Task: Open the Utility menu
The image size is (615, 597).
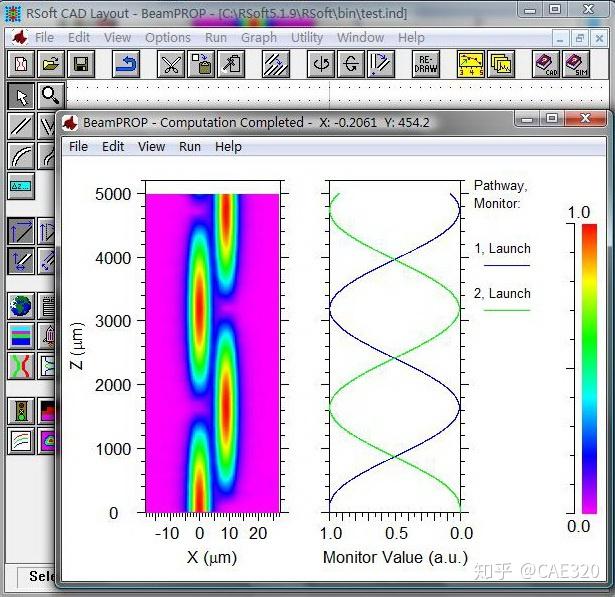Action: (307, 38)
